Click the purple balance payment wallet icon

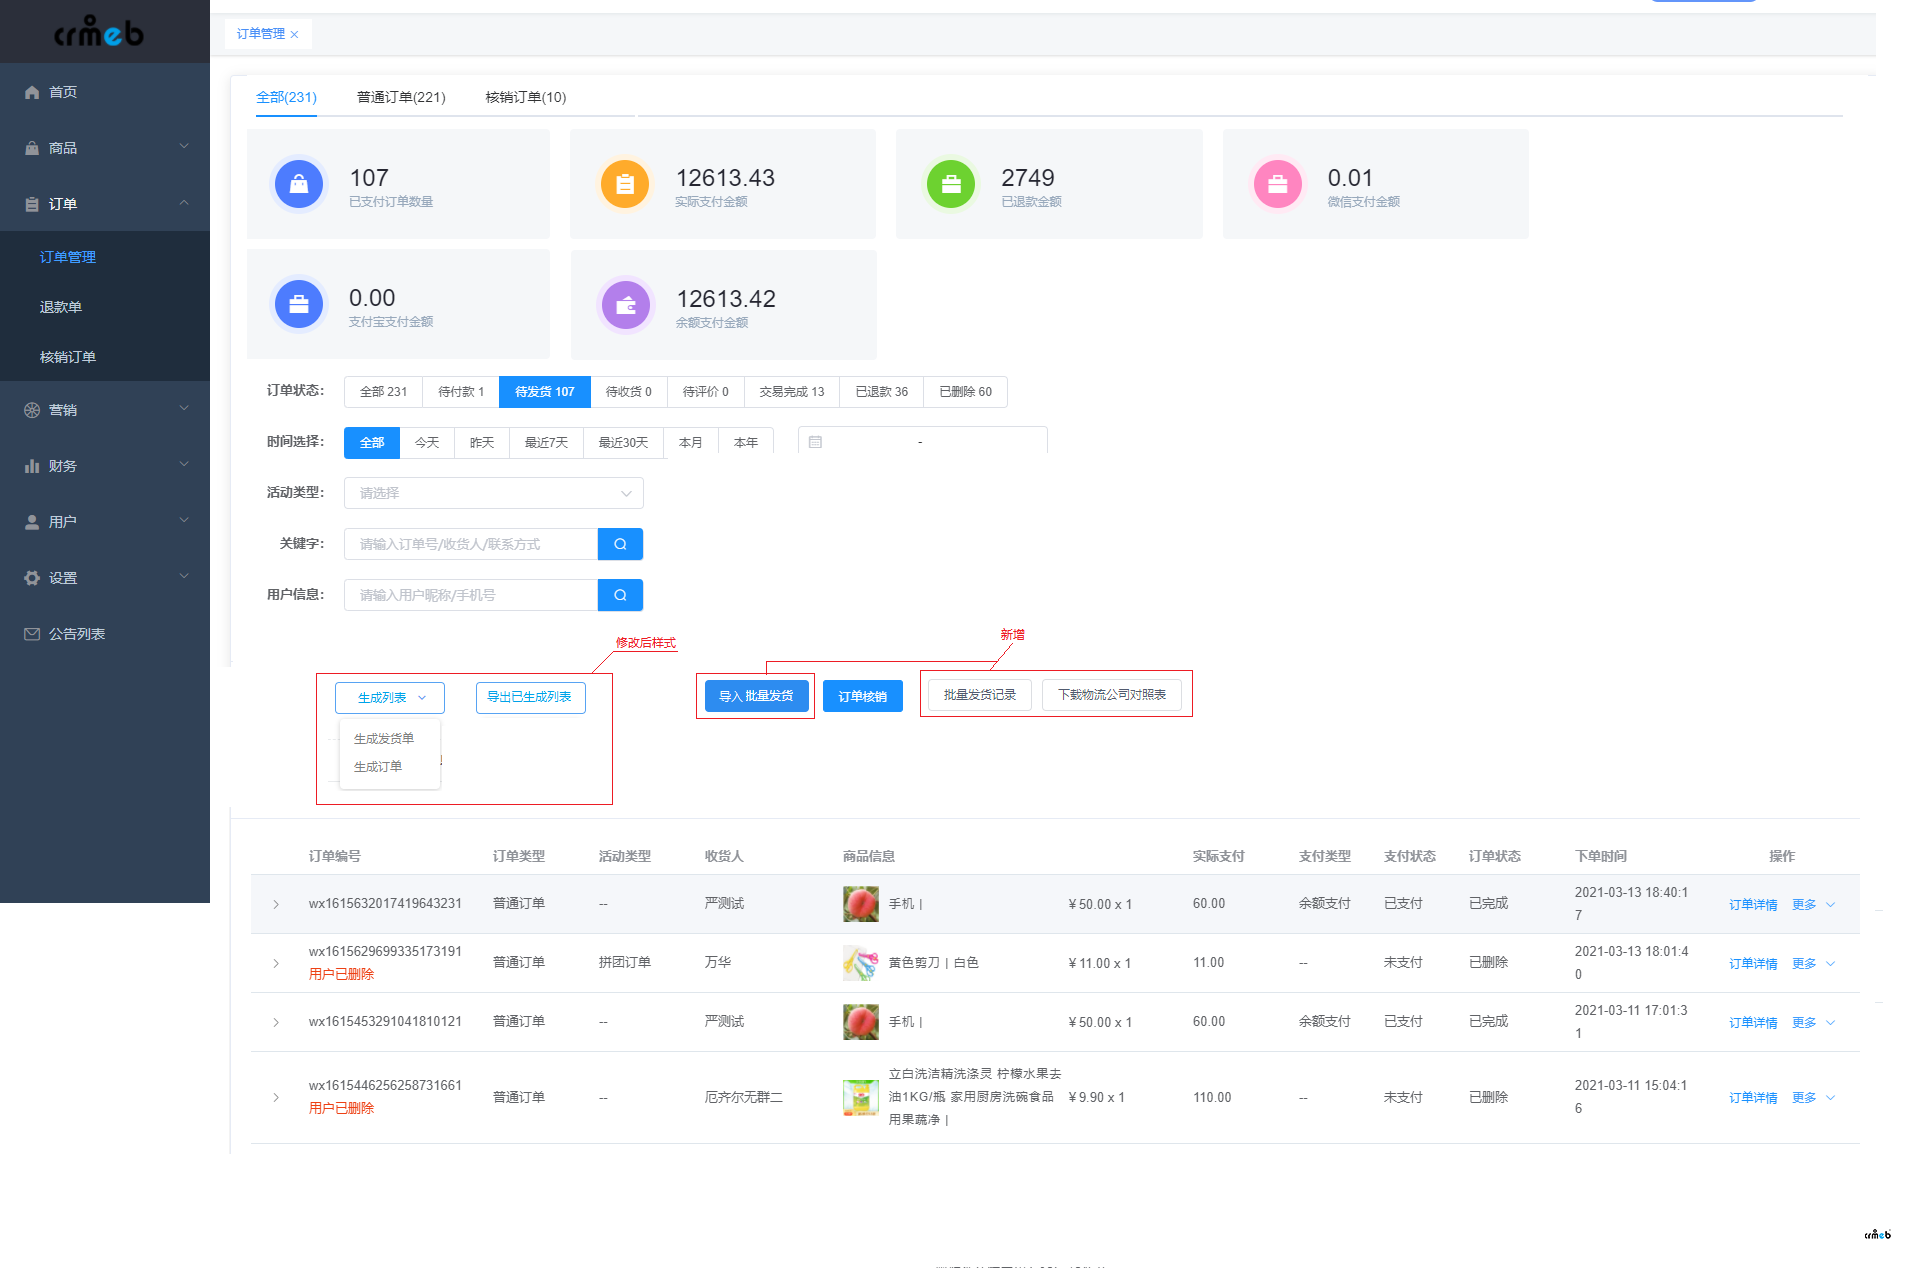click(x=625, y=305)
